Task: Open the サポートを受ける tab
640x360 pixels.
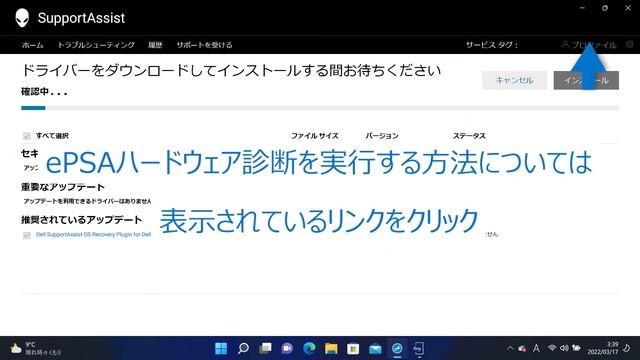Action: 204,45
